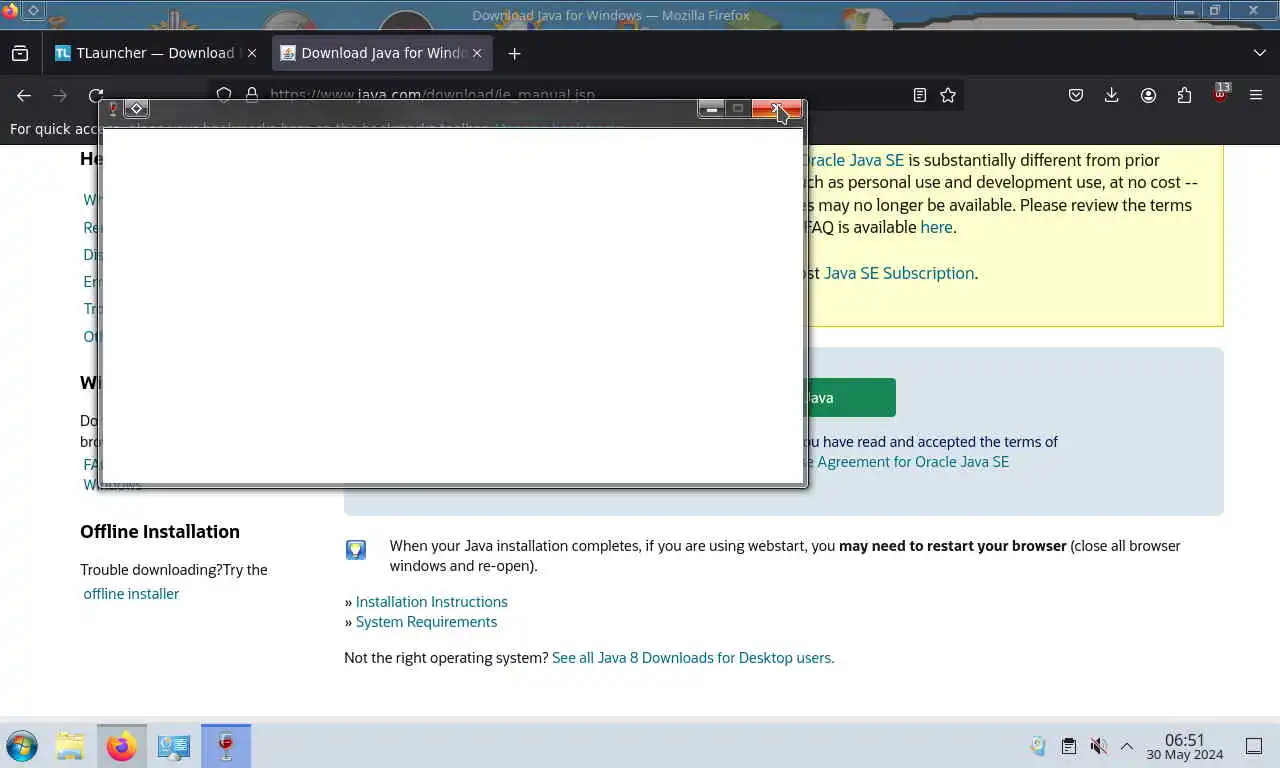The image size is (1280, 768).
Task: Open the clock showing 06:51
Action: coord(1185,746)
